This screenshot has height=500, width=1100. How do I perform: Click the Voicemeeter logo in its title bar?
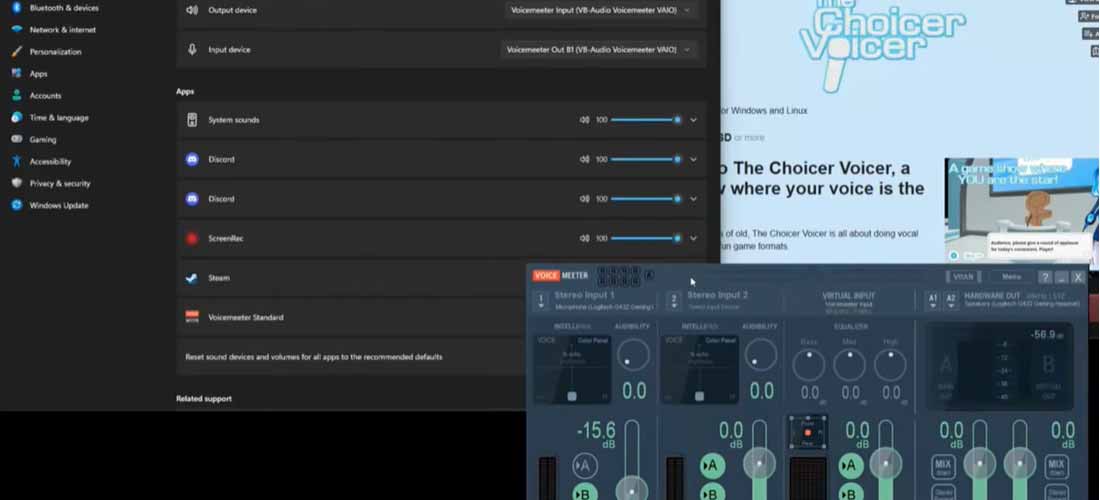pyautogui.click(x=561, y=276)
